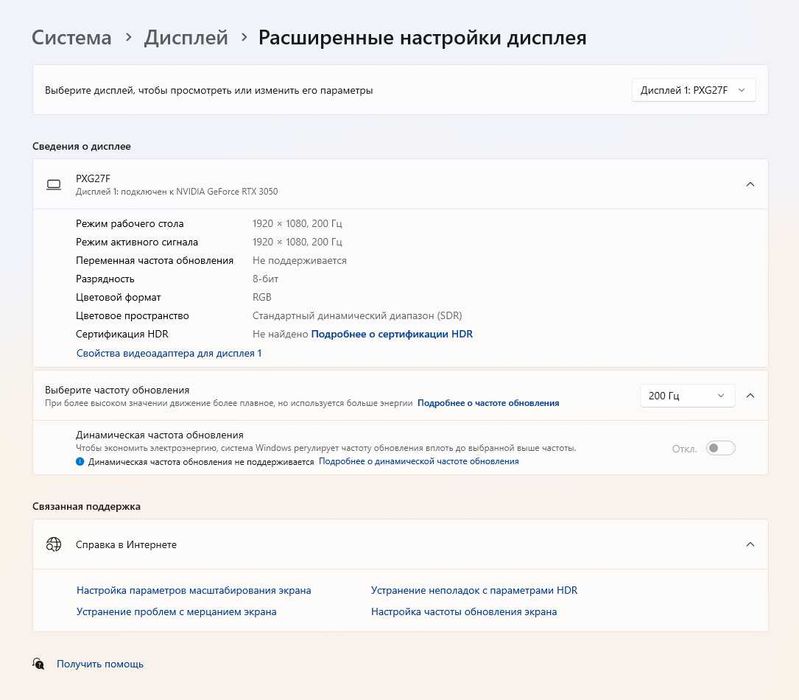Viewport: 799px width, 700px height.
Task: Click the RGB color format value
Action: click(x=262, y=297)
